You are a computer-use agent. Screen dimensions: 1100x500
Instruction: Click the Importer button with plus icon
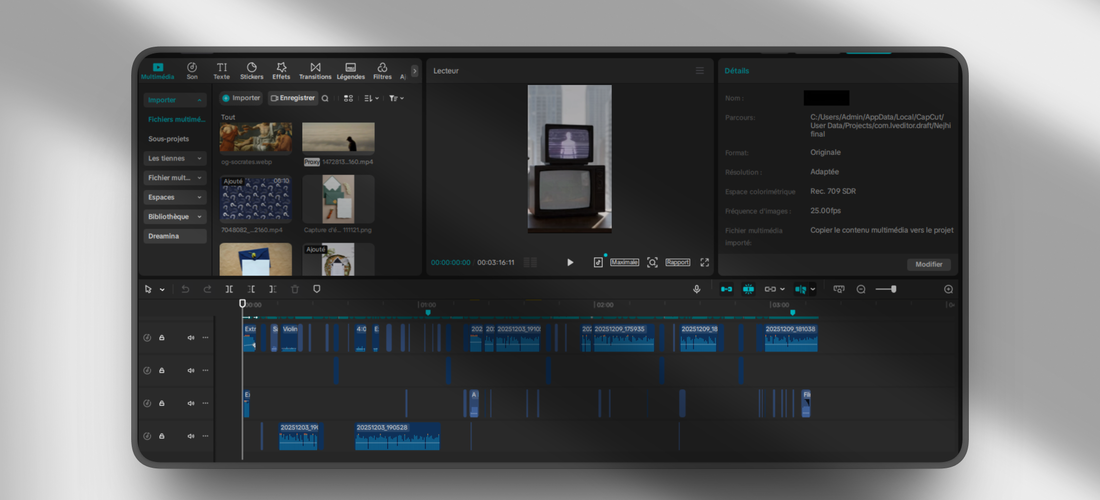241,98
